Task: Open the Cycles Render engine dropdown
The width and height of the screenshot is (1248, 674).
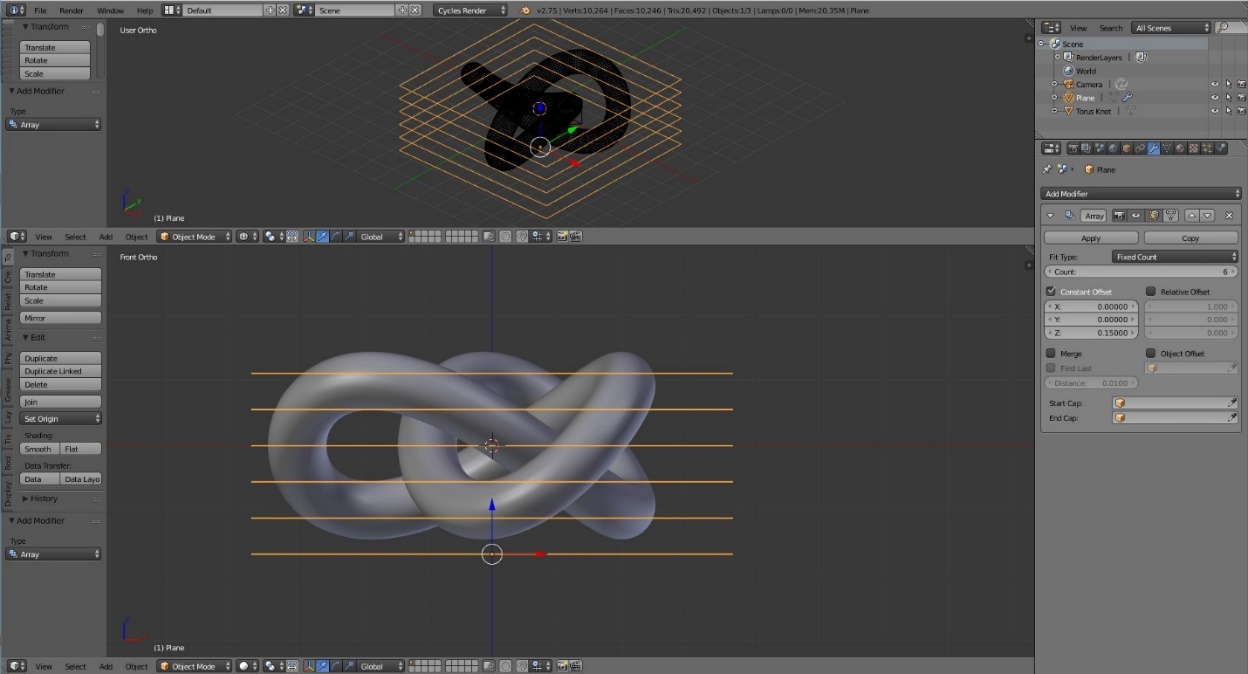Action: click(x=470, y=10)
